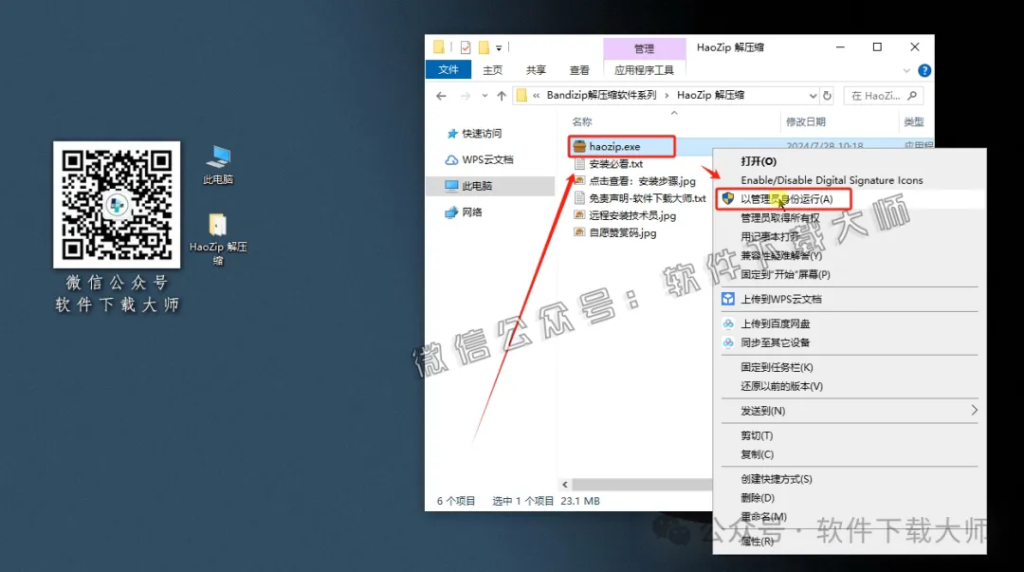Choose Enable/Disable Digital Signature Icons
The width and height of the screenshot is (1024, 572).
coord(849,180)
